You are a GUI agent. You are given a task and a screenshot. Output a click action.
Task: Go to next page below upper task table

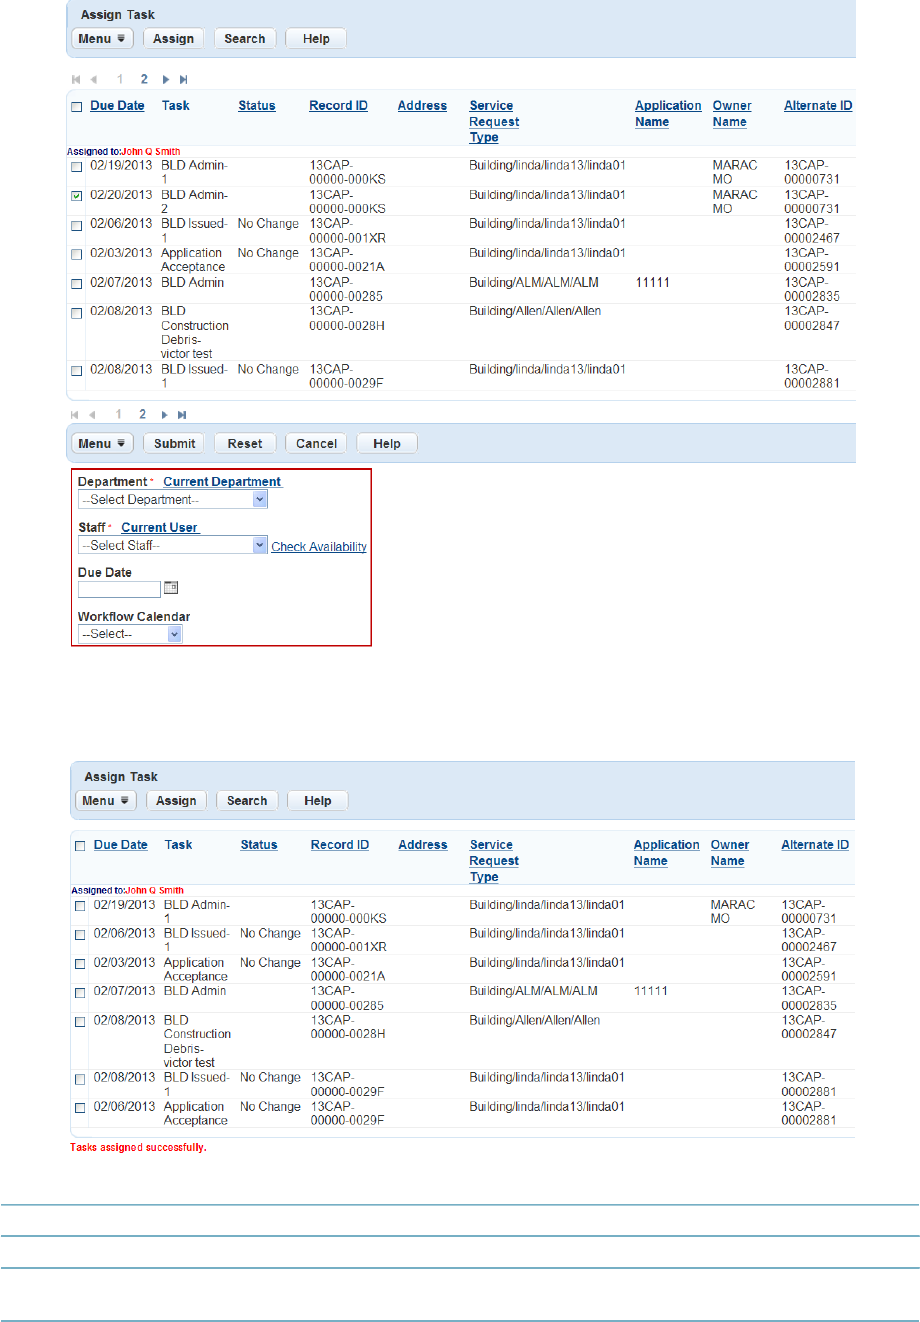[166, 414]
